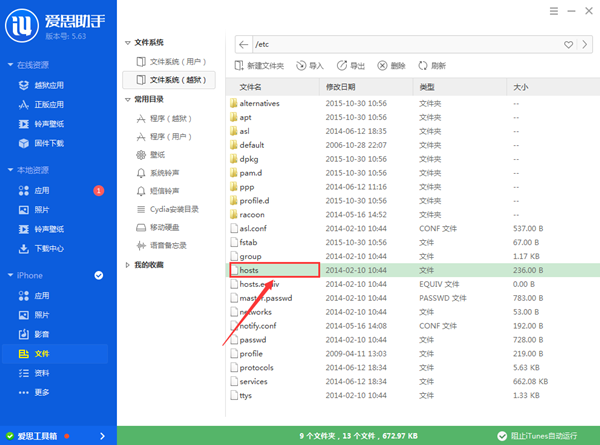Open iPhone 影音 media section
This screenshot has width=600, height=445.
34,334
